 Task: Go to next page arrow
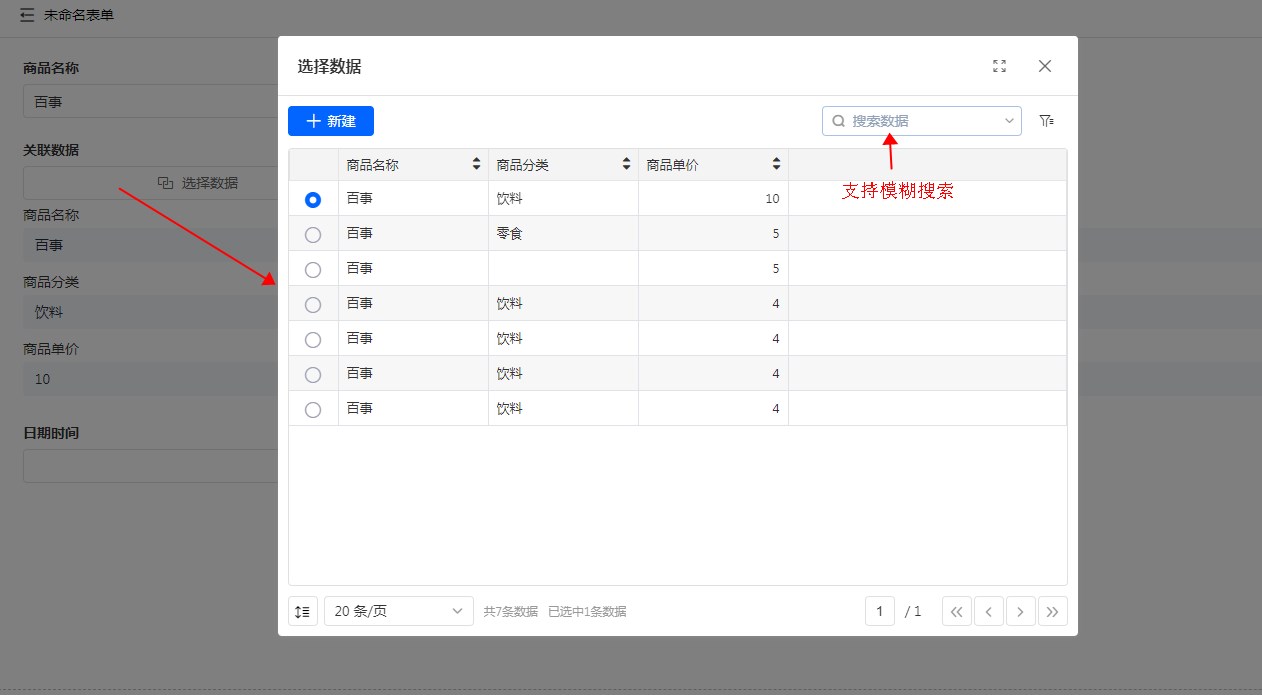coord(1020,611)
